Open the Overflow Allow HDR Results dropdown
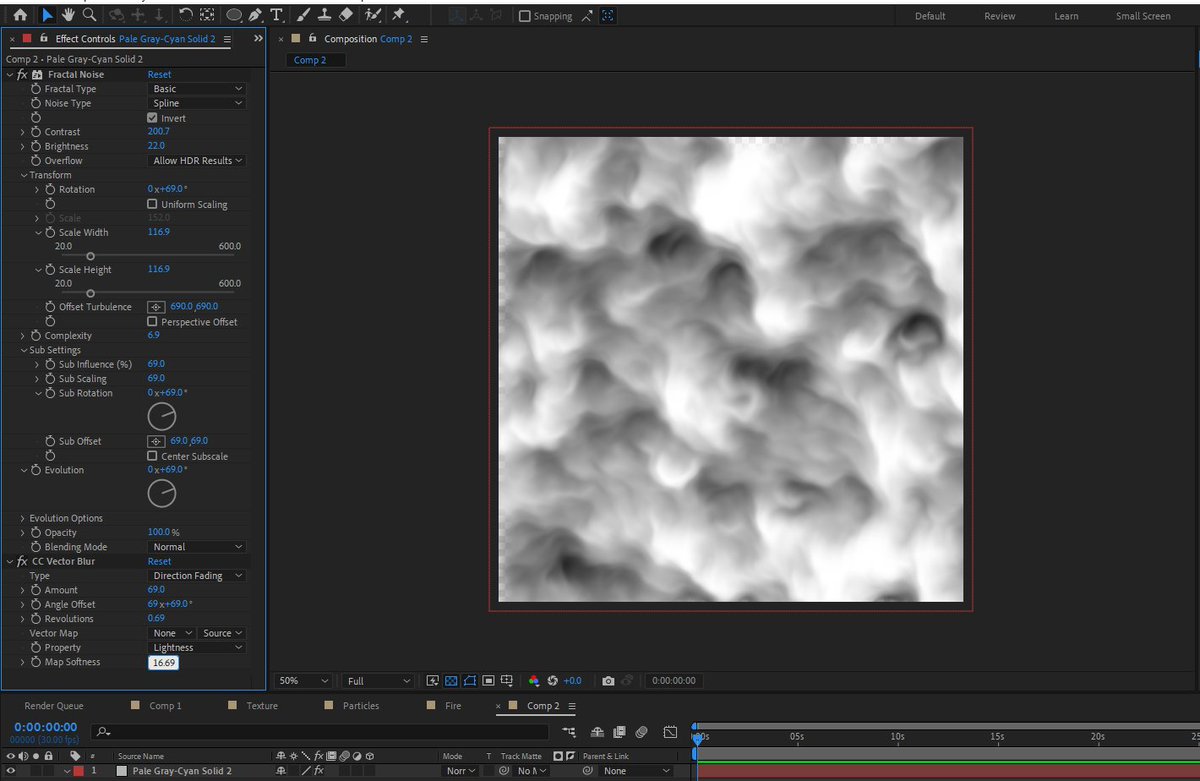1200x781 pixels. tap(197, 161)
